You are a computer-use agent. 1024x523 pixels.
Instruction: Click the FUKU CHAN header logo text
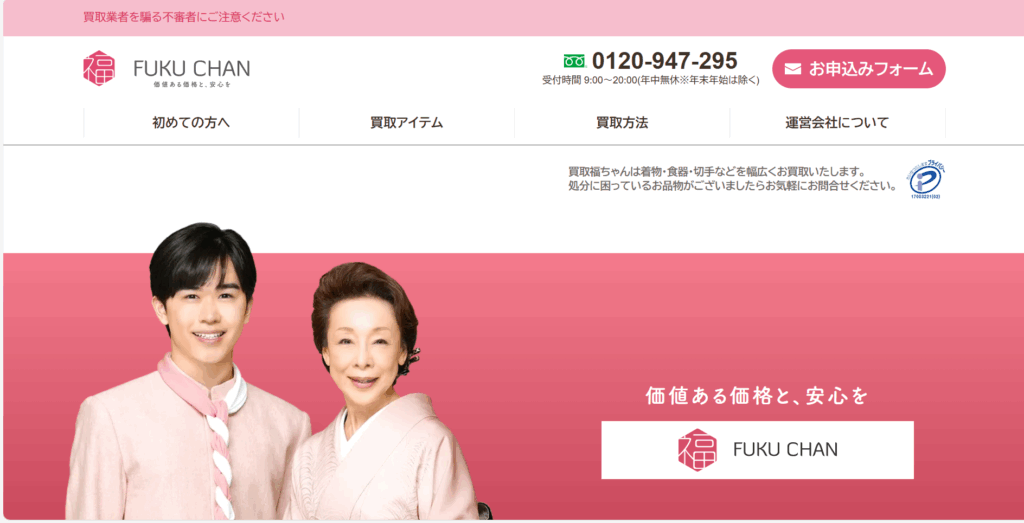[192, 68]
